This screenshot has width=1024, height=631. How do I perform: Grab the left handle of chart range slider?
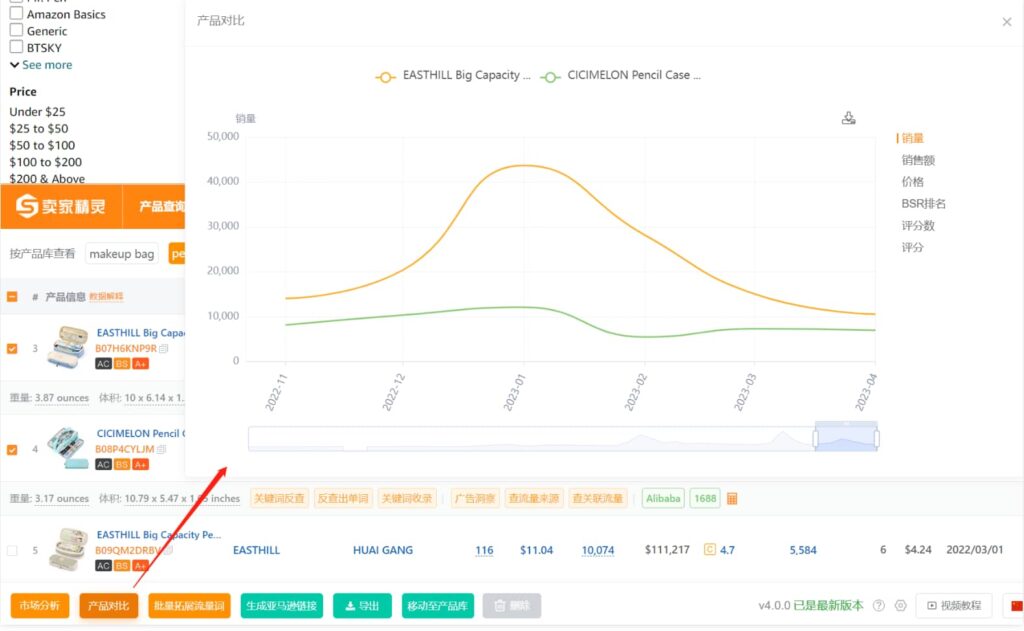816,438
